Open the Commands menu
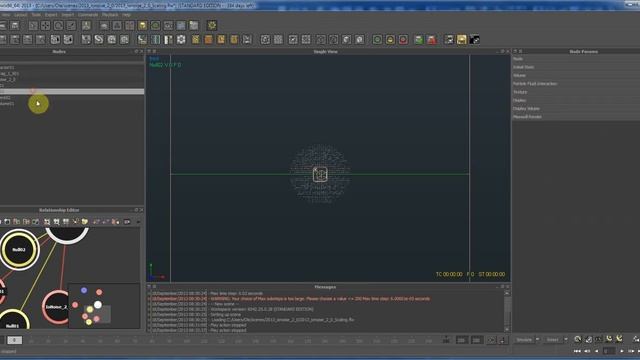The width and height of the screenshot is (640, 360). point(88,15)
